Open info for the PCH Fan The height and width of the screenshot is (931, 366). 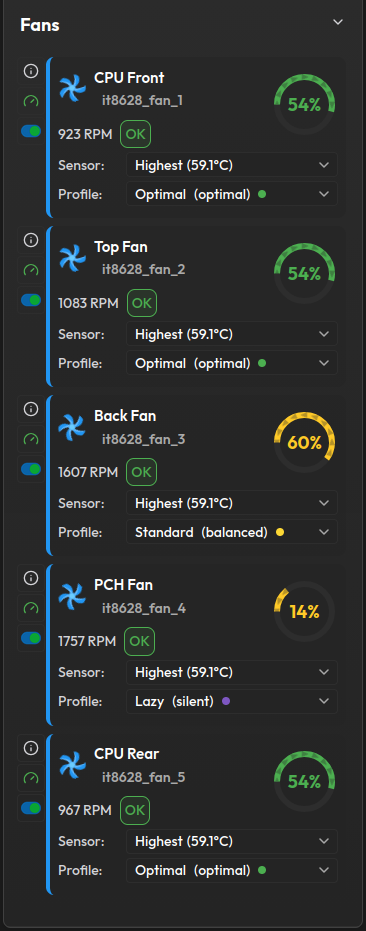[30, 578]
